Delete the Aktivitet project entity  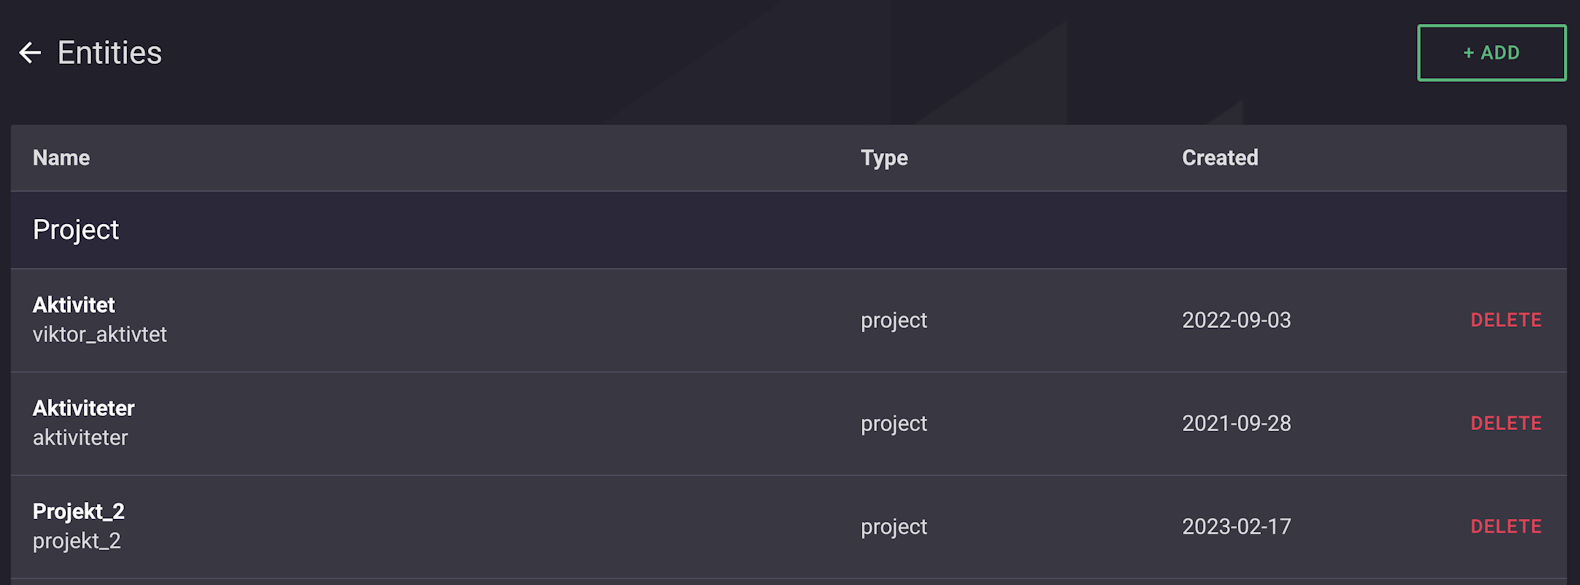click(1505, 320)
